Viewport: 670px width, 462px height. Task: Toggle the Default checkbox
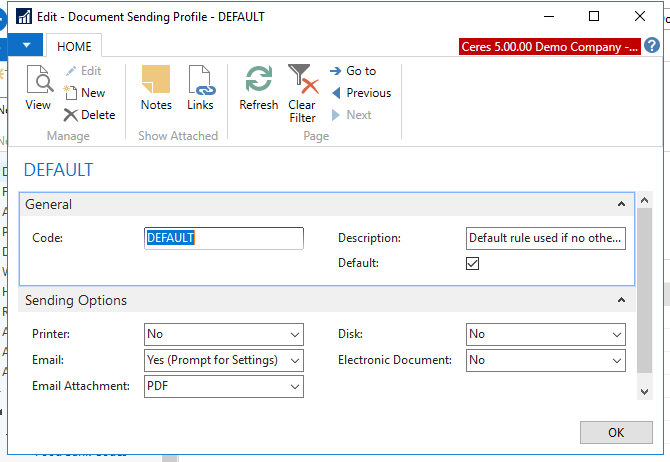(x=473, y=263)
